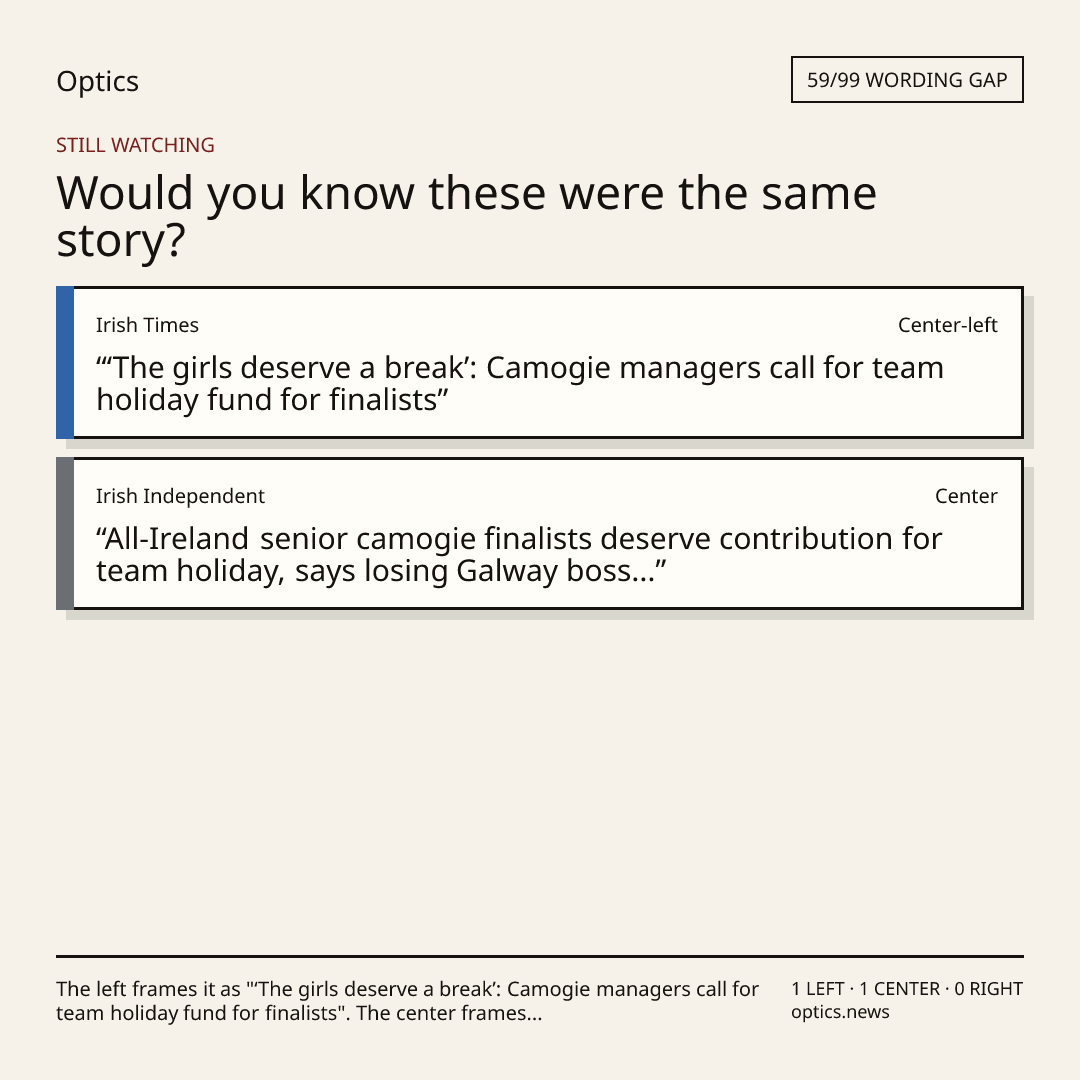1080x1080 pixels.
Task: Click the Center-left bias label
Action: [x=947, y=325]
